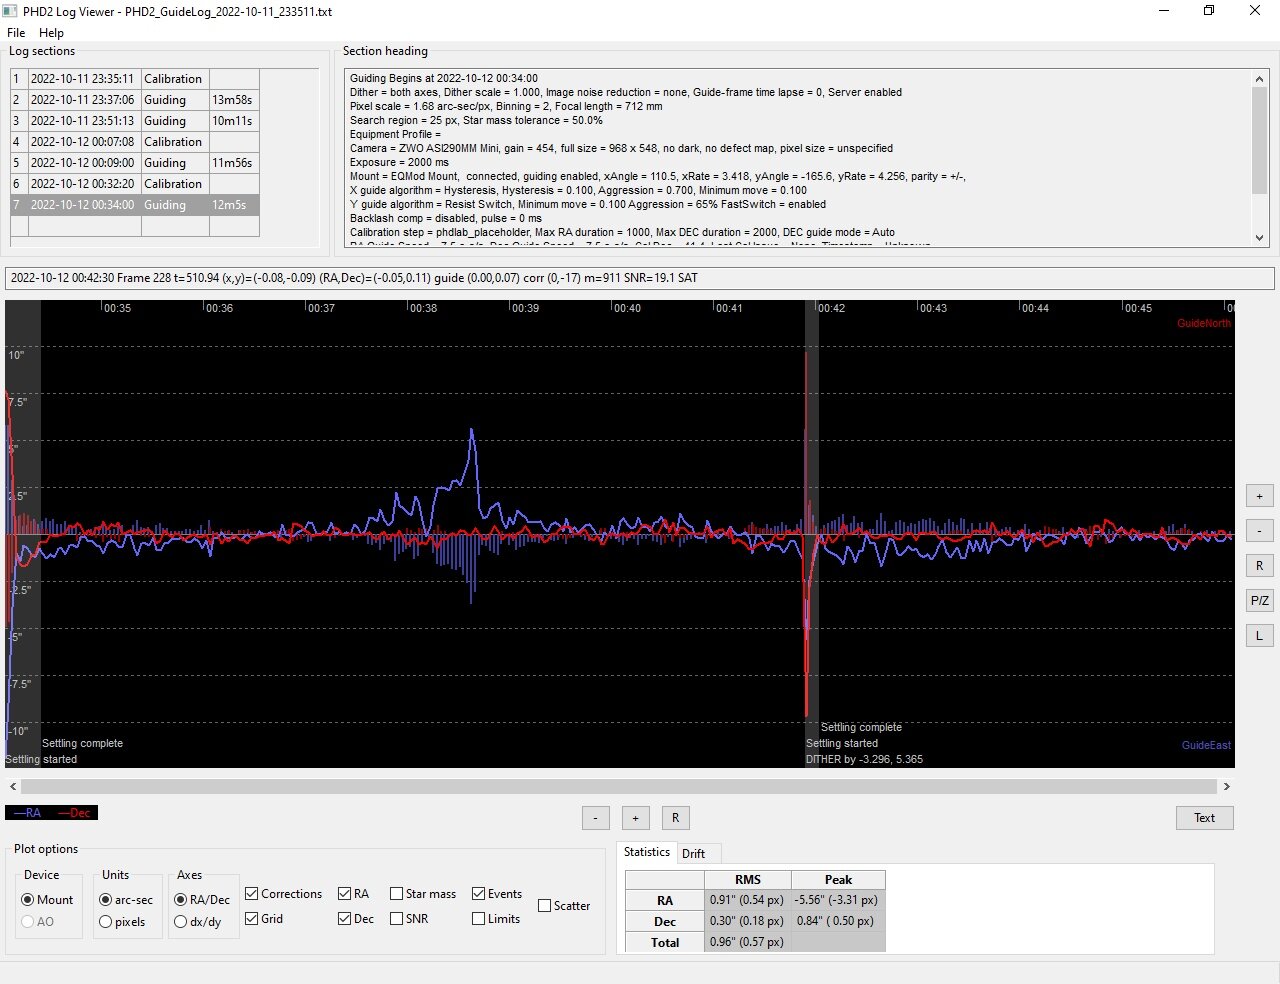The width and height of the screenshot is (1280, 984).
Task: Open the Help menu
Action: [x=51, y=33]
